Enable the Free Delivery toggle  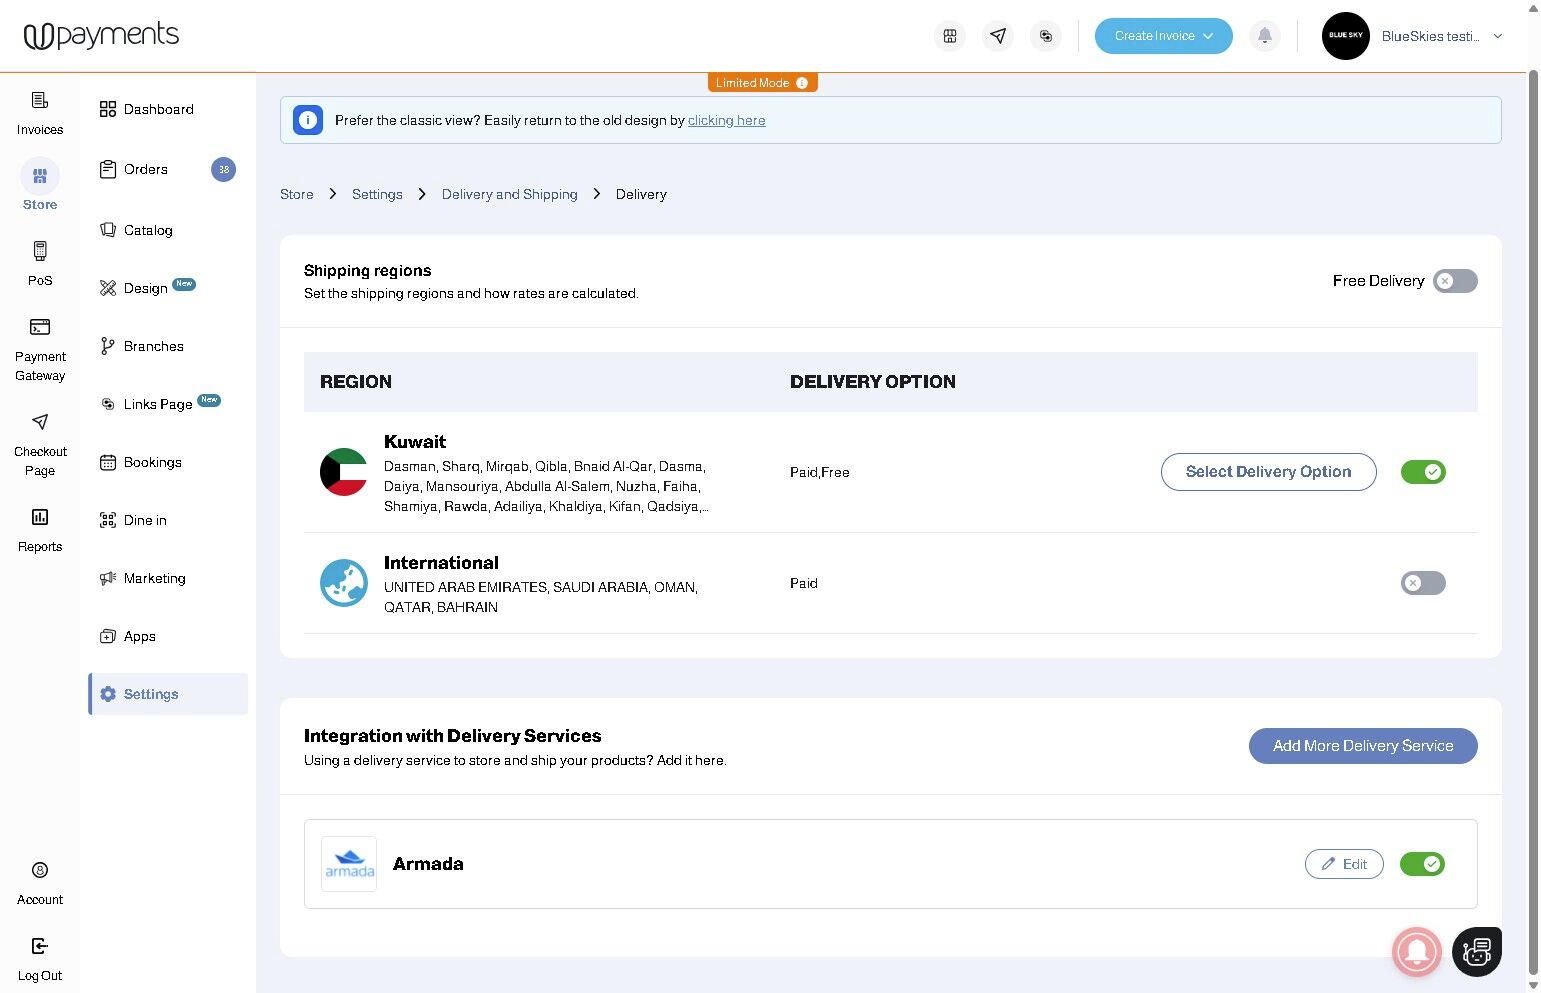[x=1454, y=281]
